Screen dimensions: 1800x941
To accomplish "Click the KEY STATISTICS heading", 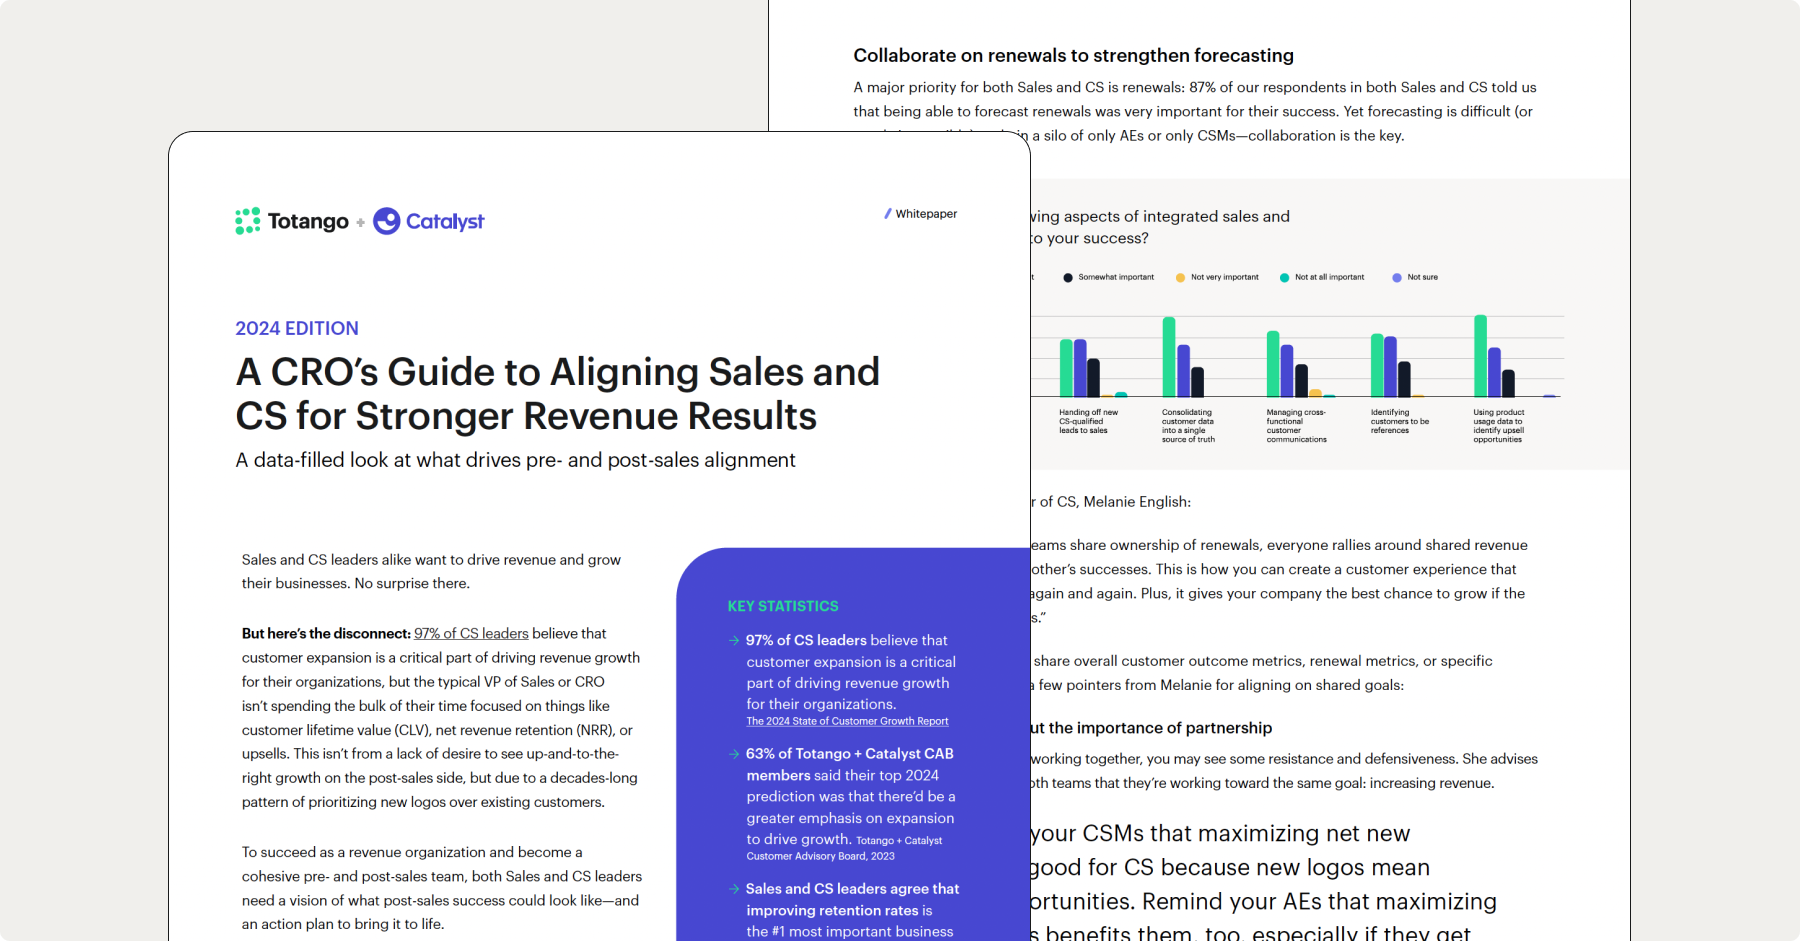I will click(783, 606).
